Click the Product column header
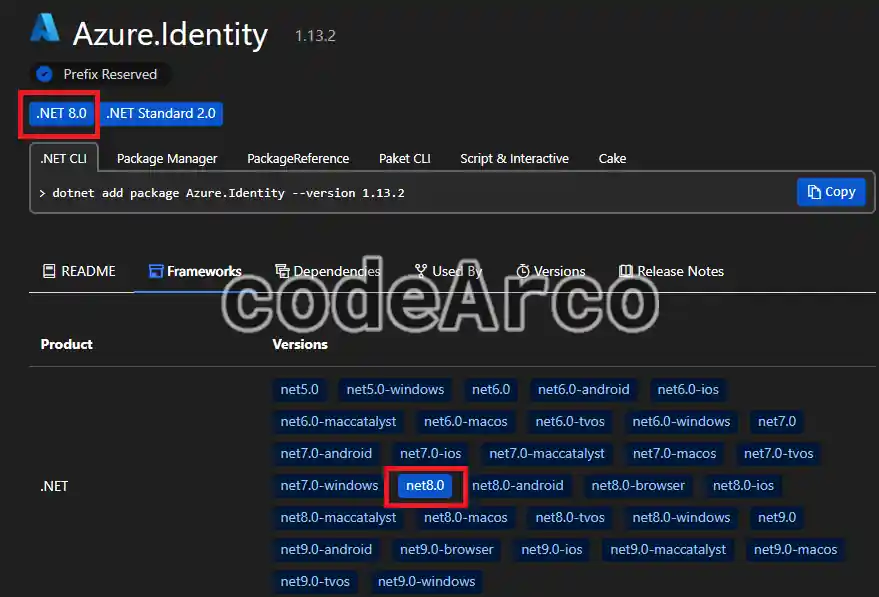This screenshot has width=879, height=597. click(x=67, y=344)
